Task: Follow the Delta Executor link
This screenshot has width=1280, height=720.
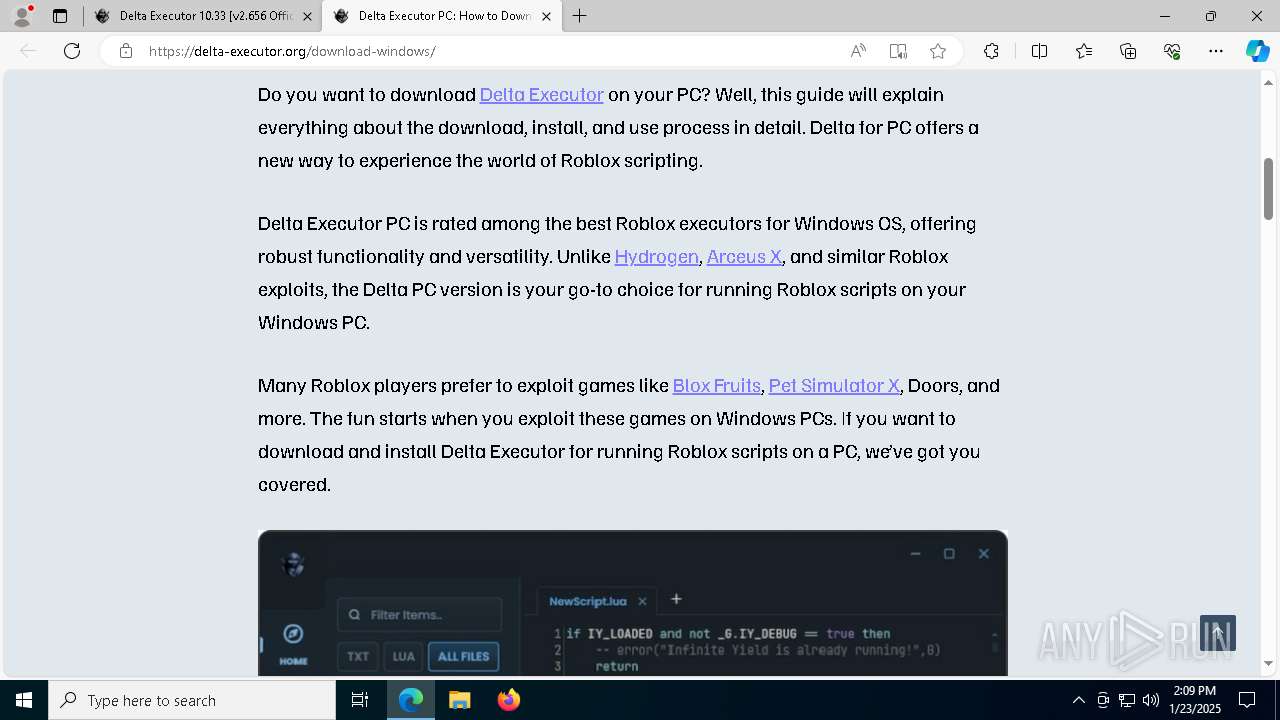Action: pyautogui.click(x=541, y=94)
